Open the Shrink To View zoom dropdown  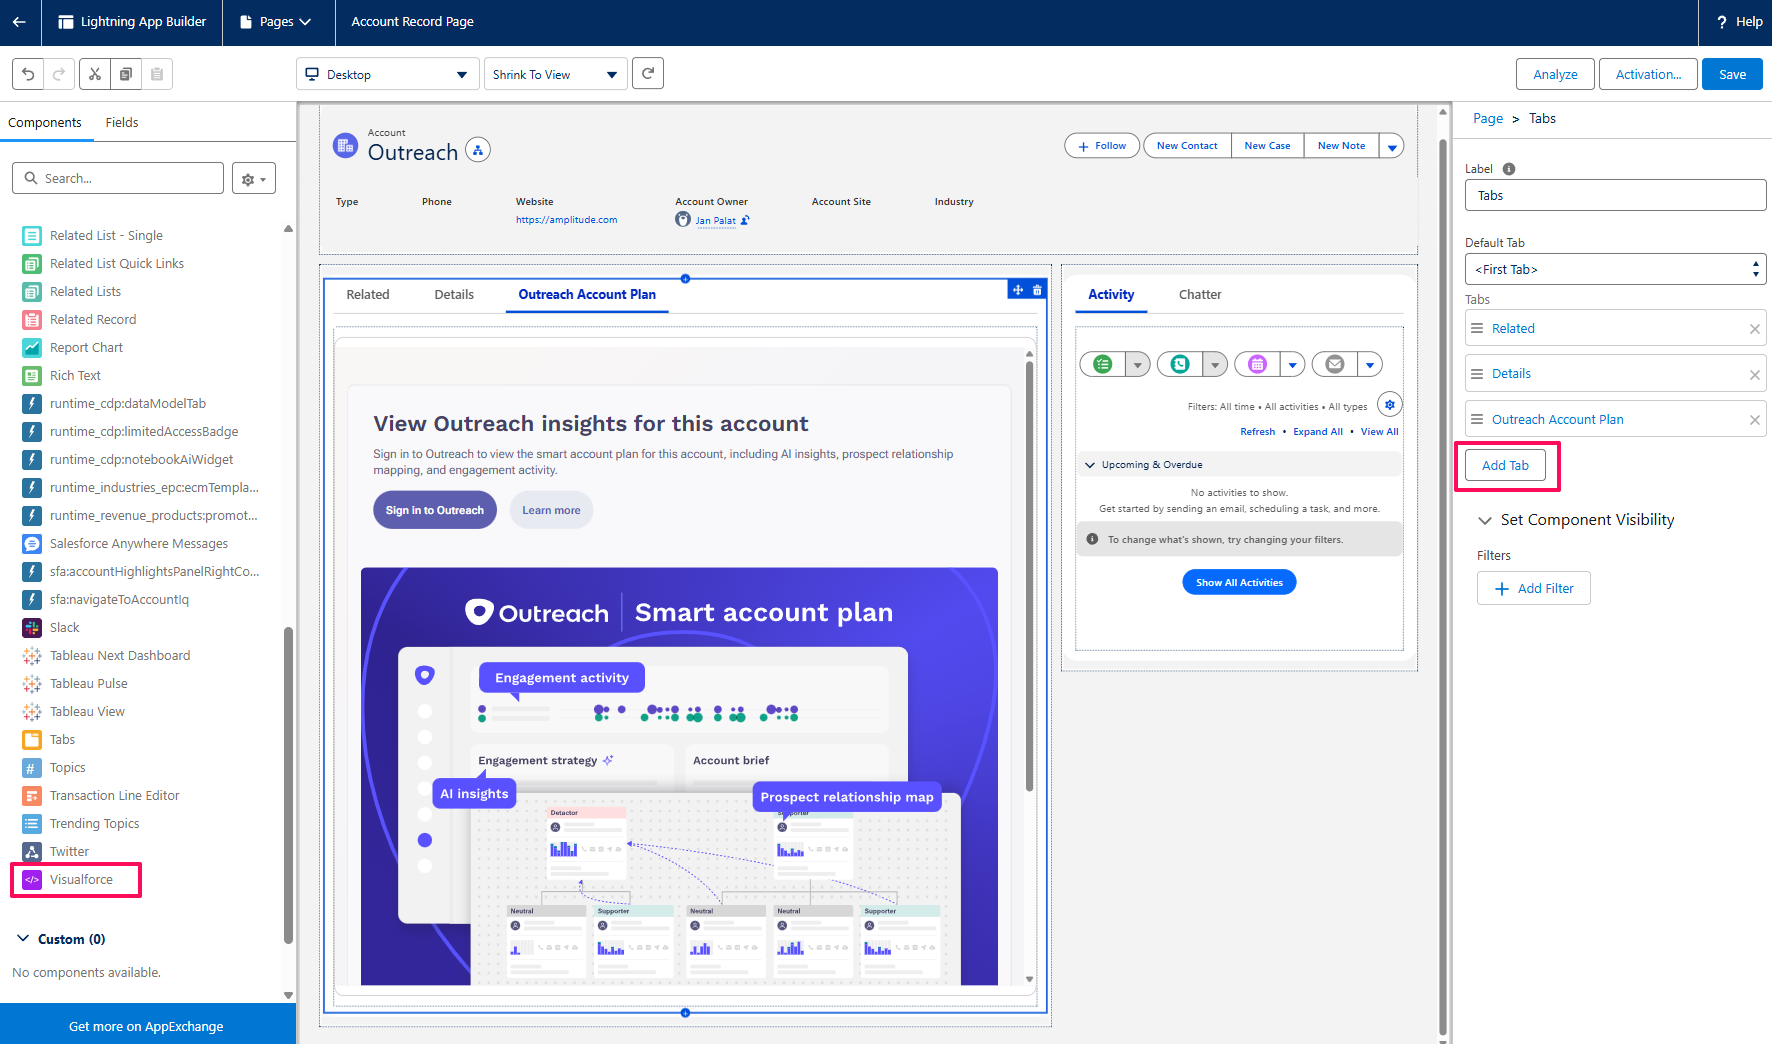(x=555, y=74)
